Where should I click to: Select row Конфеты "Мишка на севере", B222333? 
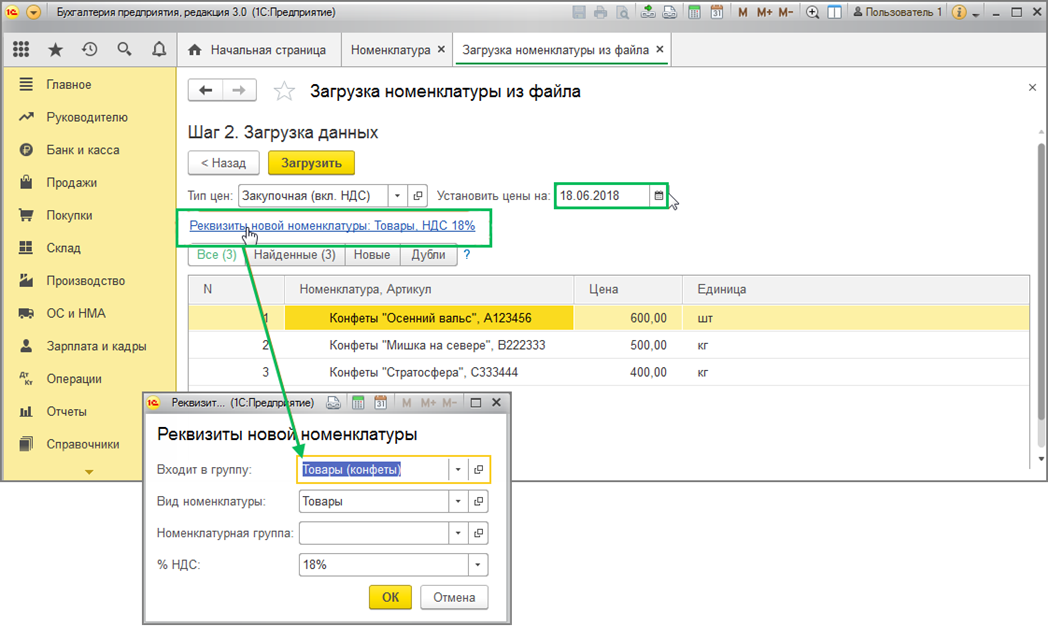pos(608,345)
